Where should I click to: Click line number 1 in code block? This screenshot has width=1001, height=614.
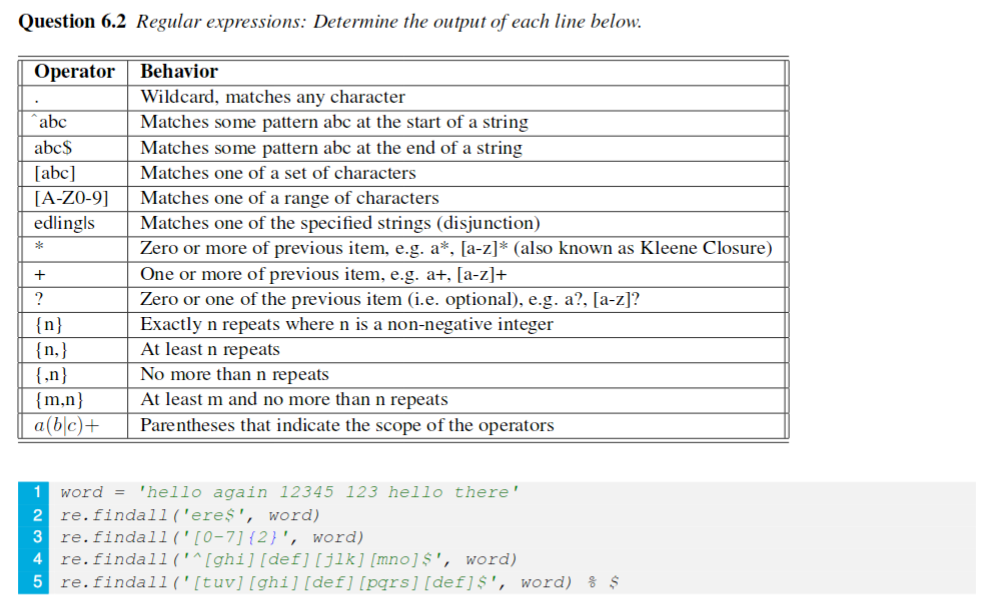36,492
